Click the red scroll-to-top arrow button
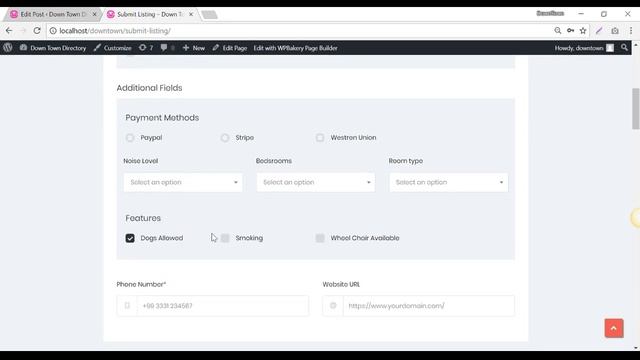Viewport: 640px width, 360px height. pos(614,328)
